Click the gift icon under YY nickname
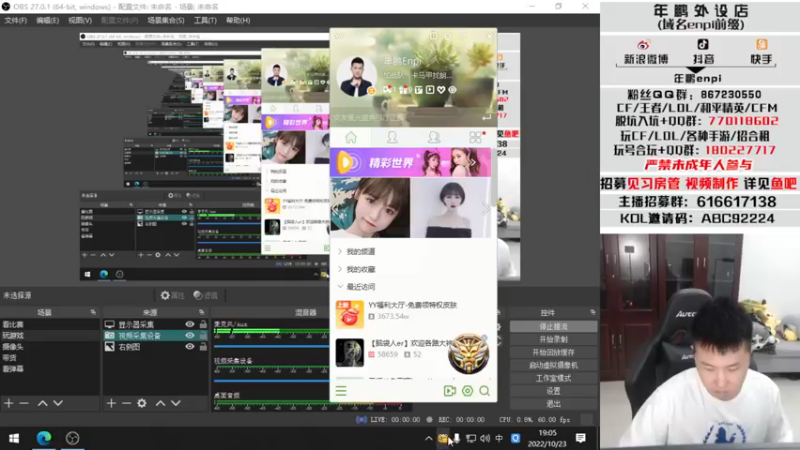800x450 pixels. [x=406, y=90]
